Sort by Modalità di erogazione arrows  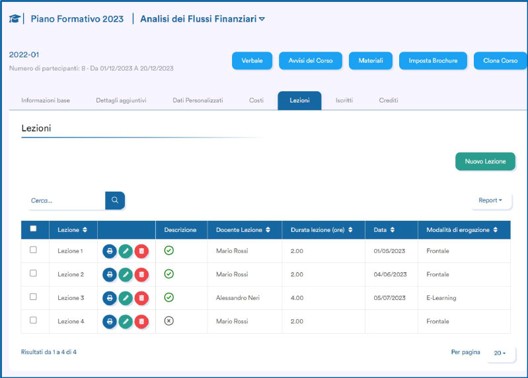pos(495,230)
